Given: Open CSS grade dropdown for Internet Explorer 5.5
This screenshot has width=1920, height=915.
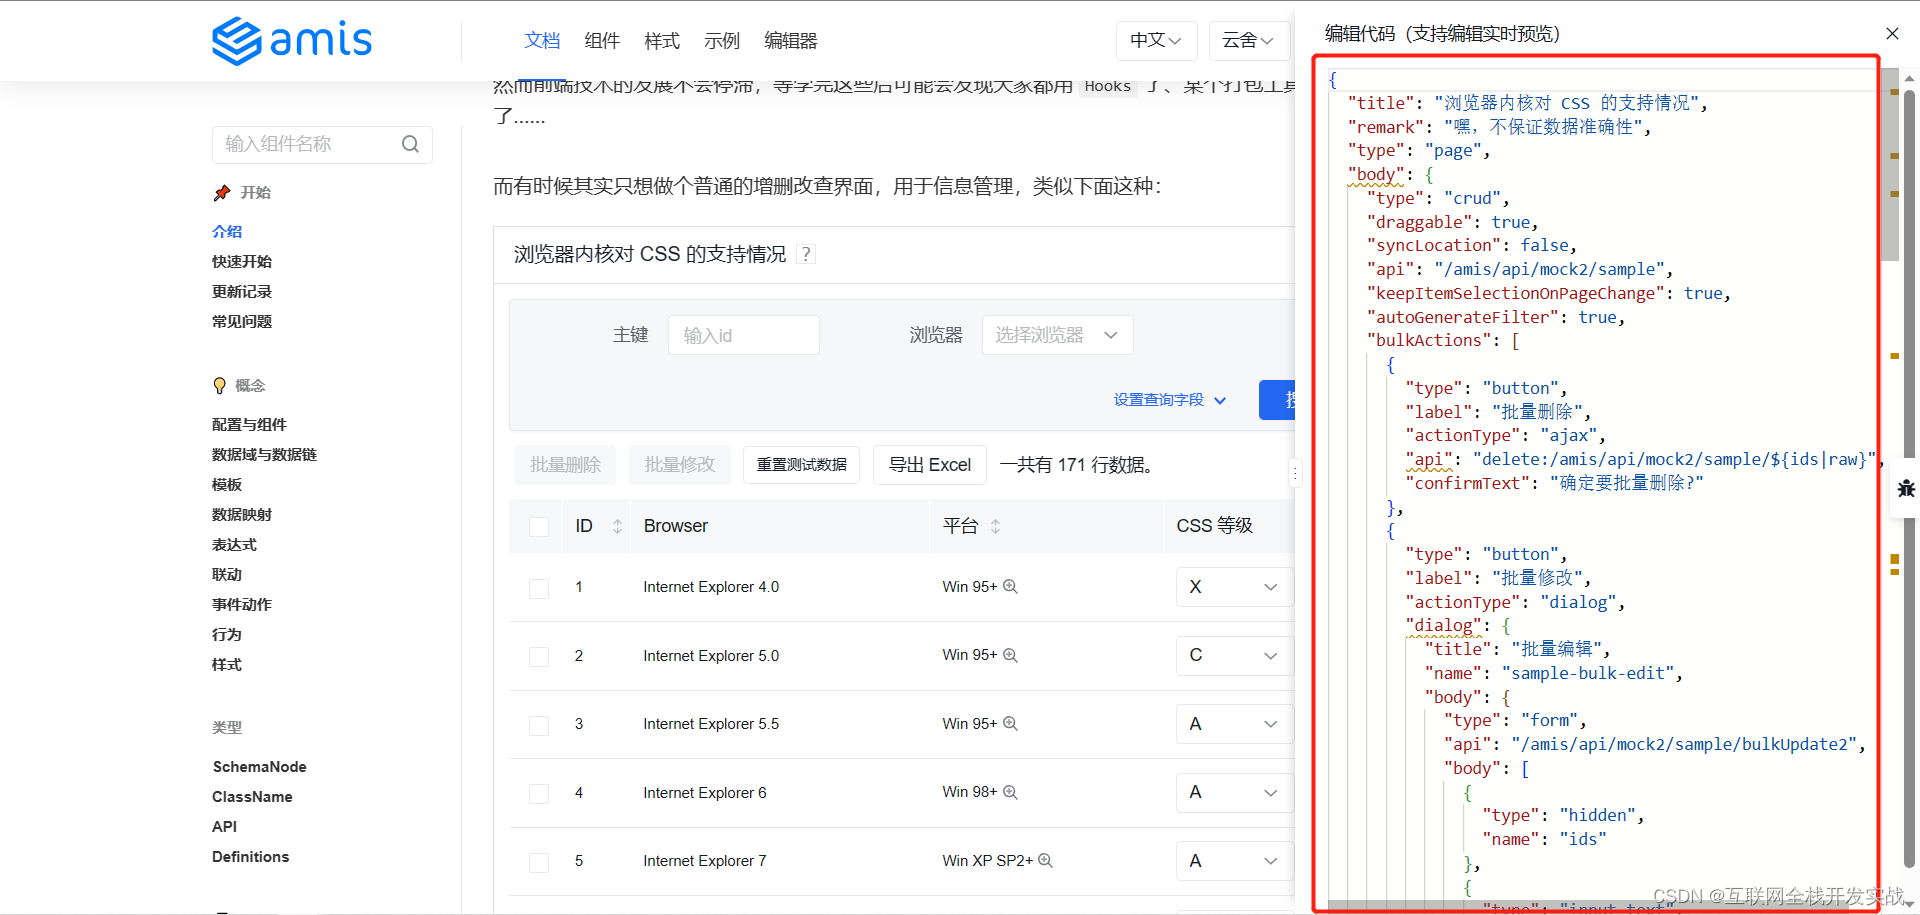Looking at the screenshot, I should tap(1234, 724).
